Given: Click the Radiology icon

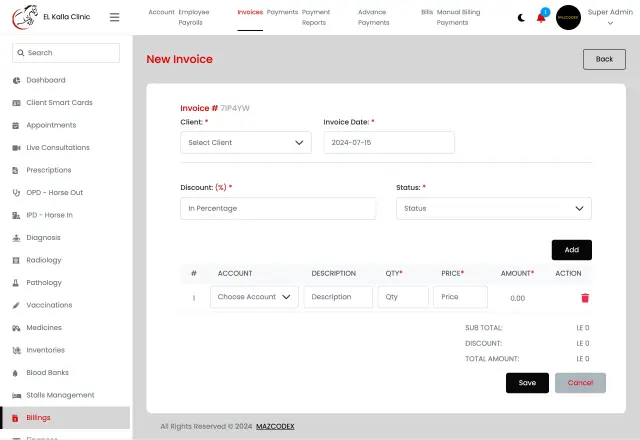Looking at the screenshot, I should tap(16, 260).
